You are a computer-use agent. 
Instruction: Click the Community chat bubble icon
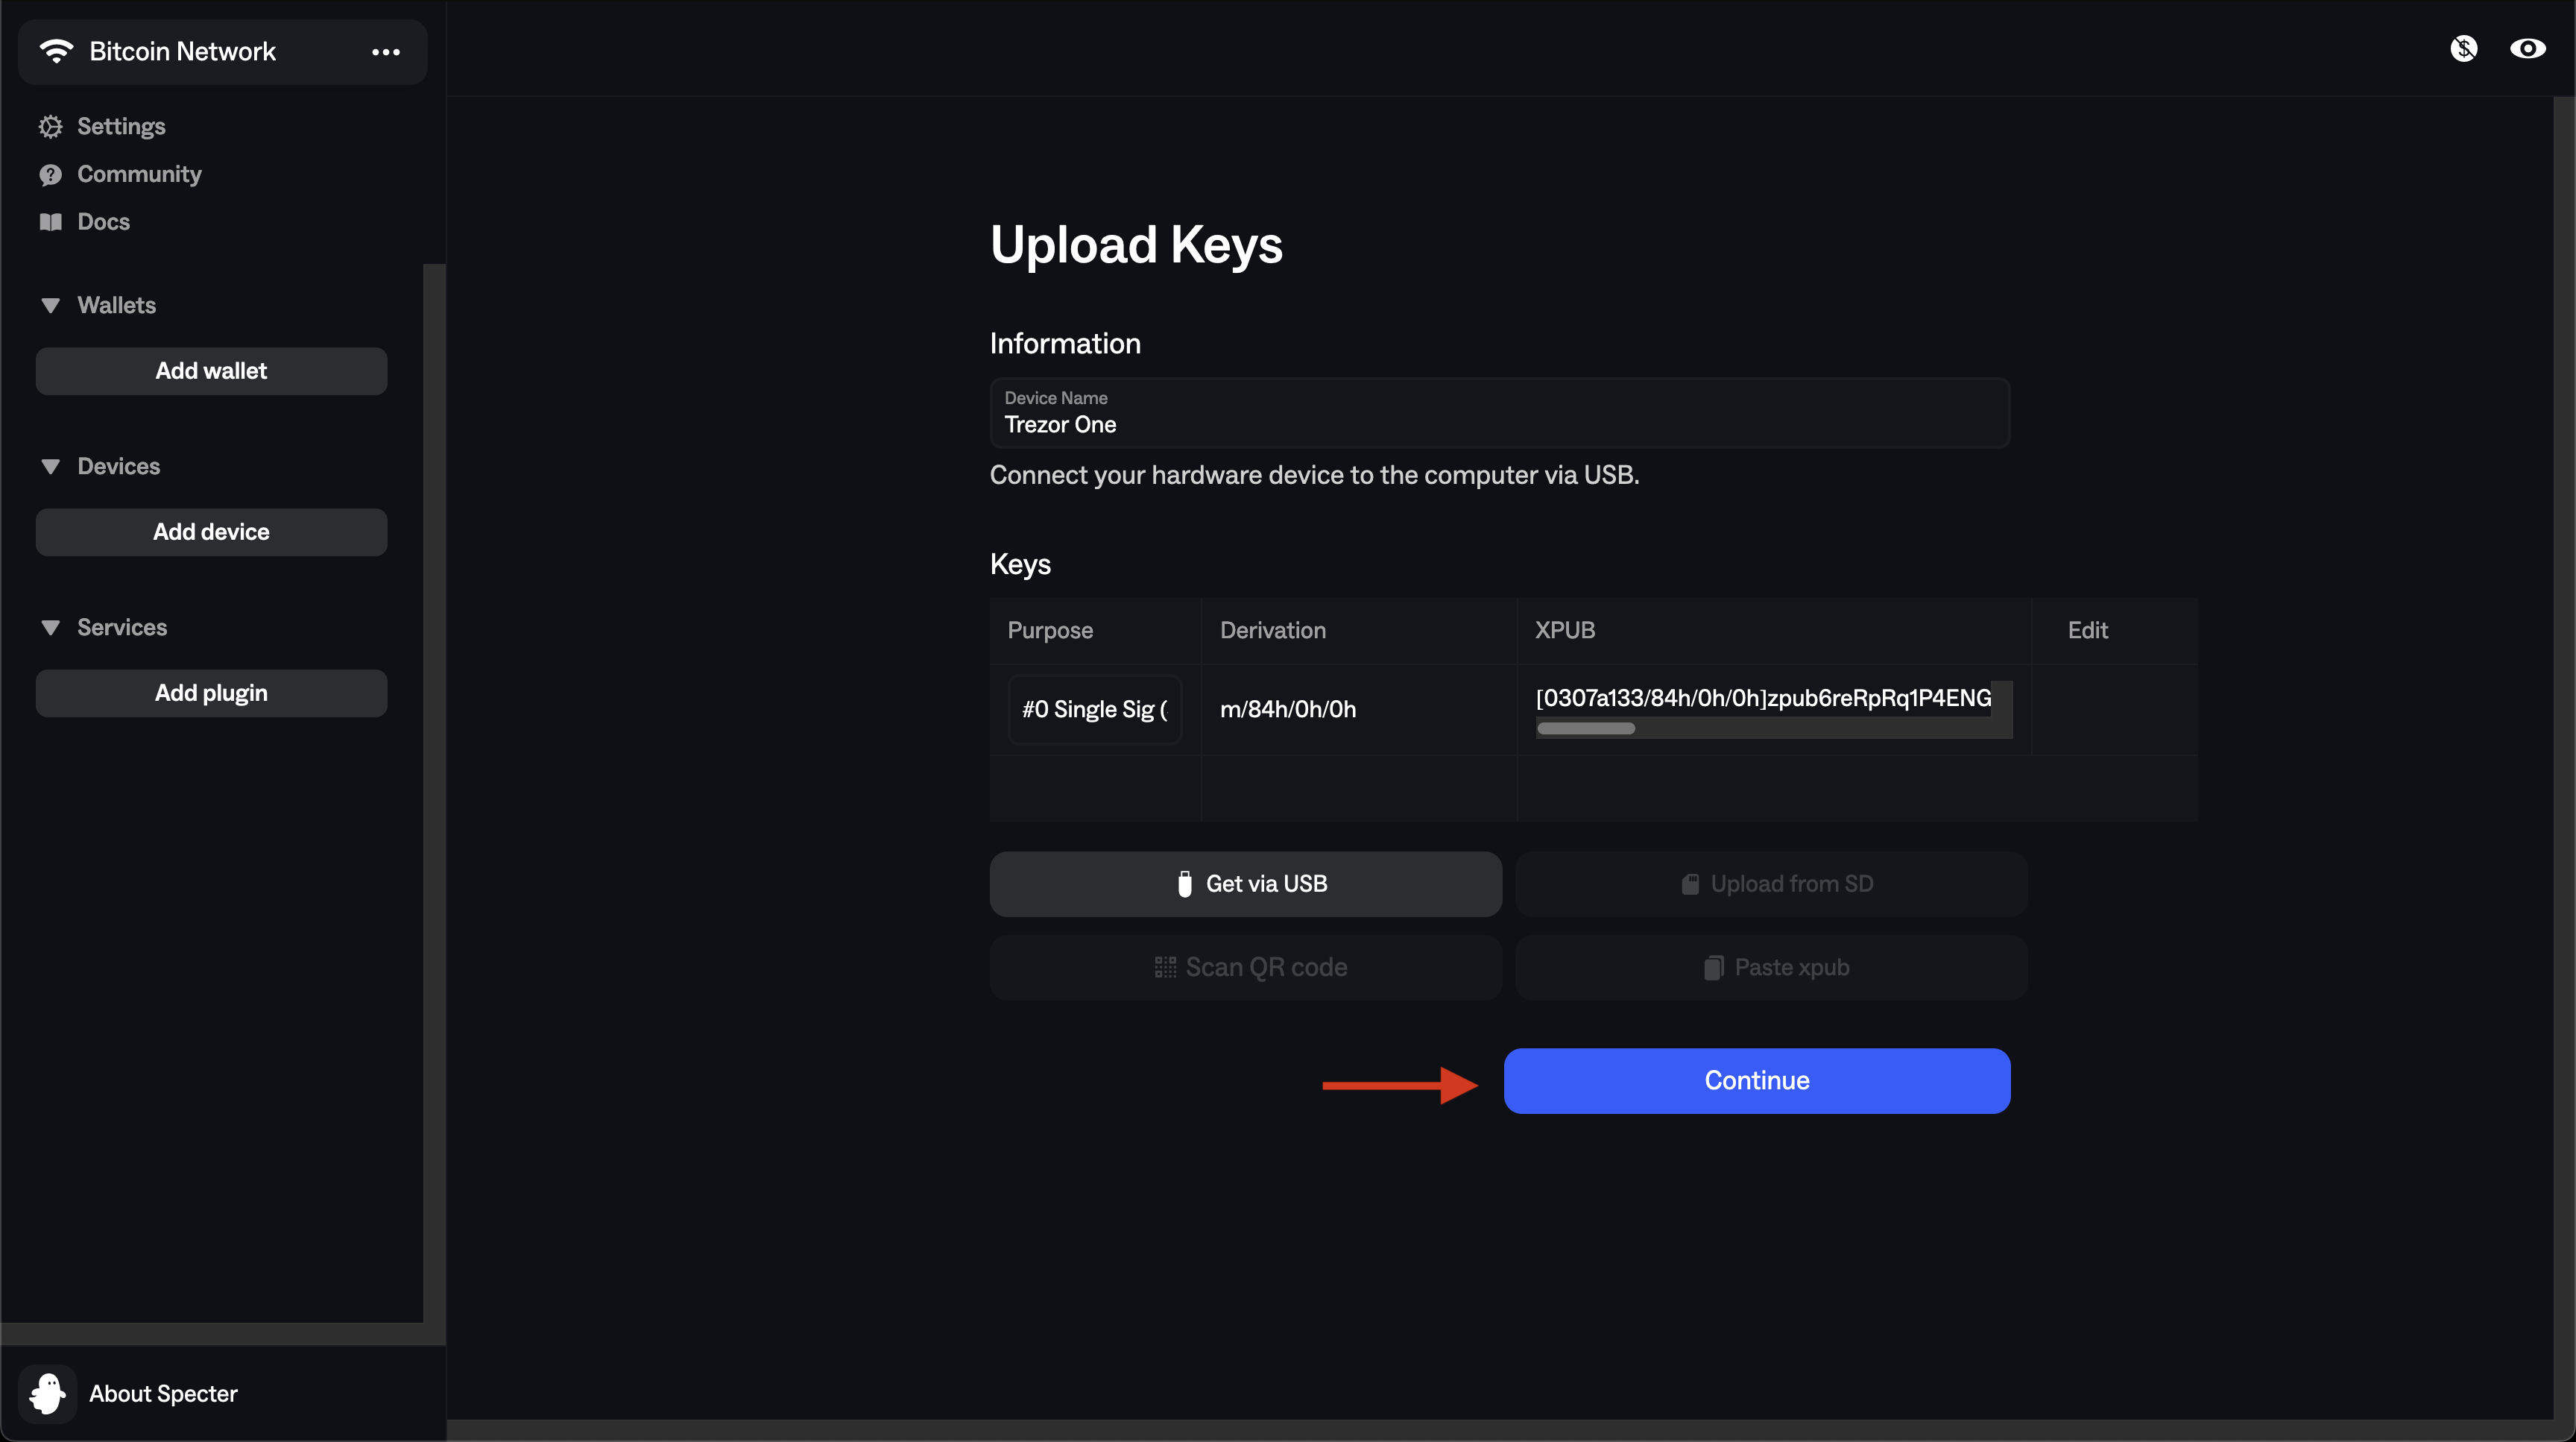coord(50,175)
